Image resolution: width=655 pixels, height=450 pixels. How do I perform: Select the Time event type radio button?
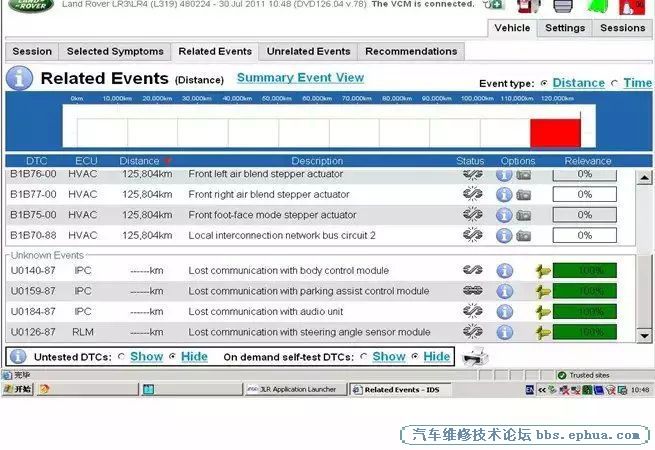pyautogui.click(x=614, y=84)
